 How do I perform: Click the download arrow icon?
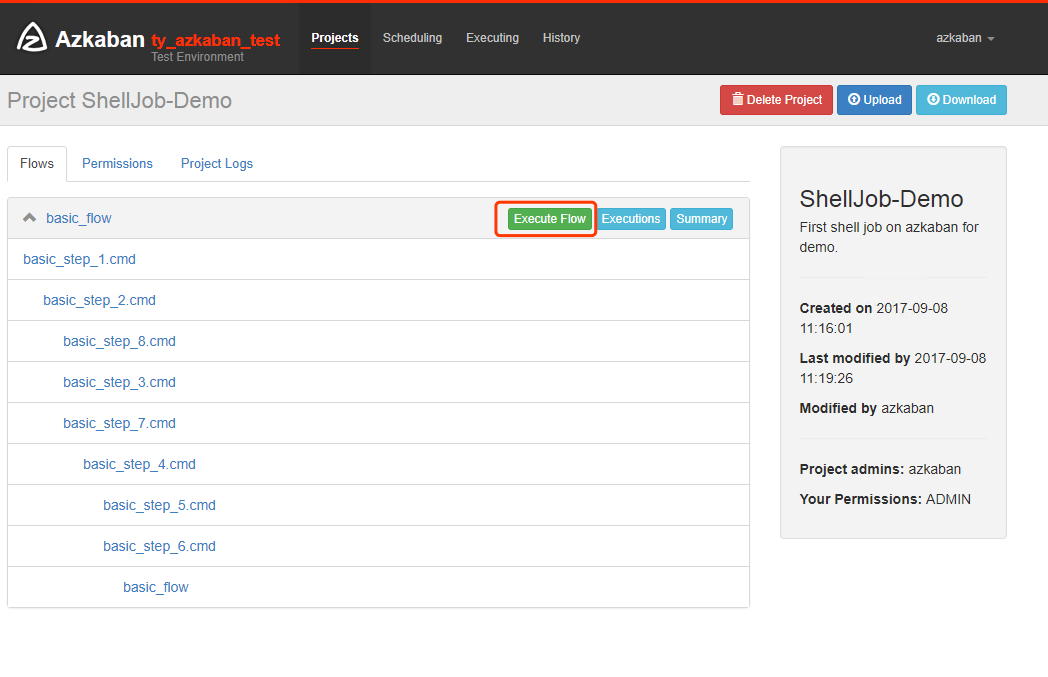coord(933,99)
